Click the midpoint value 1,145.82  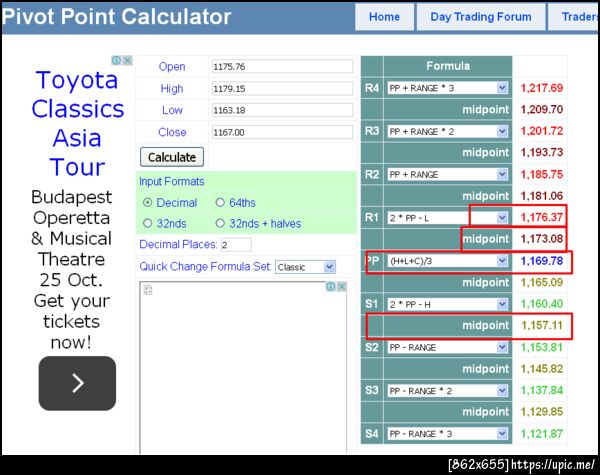coord(541,369)
